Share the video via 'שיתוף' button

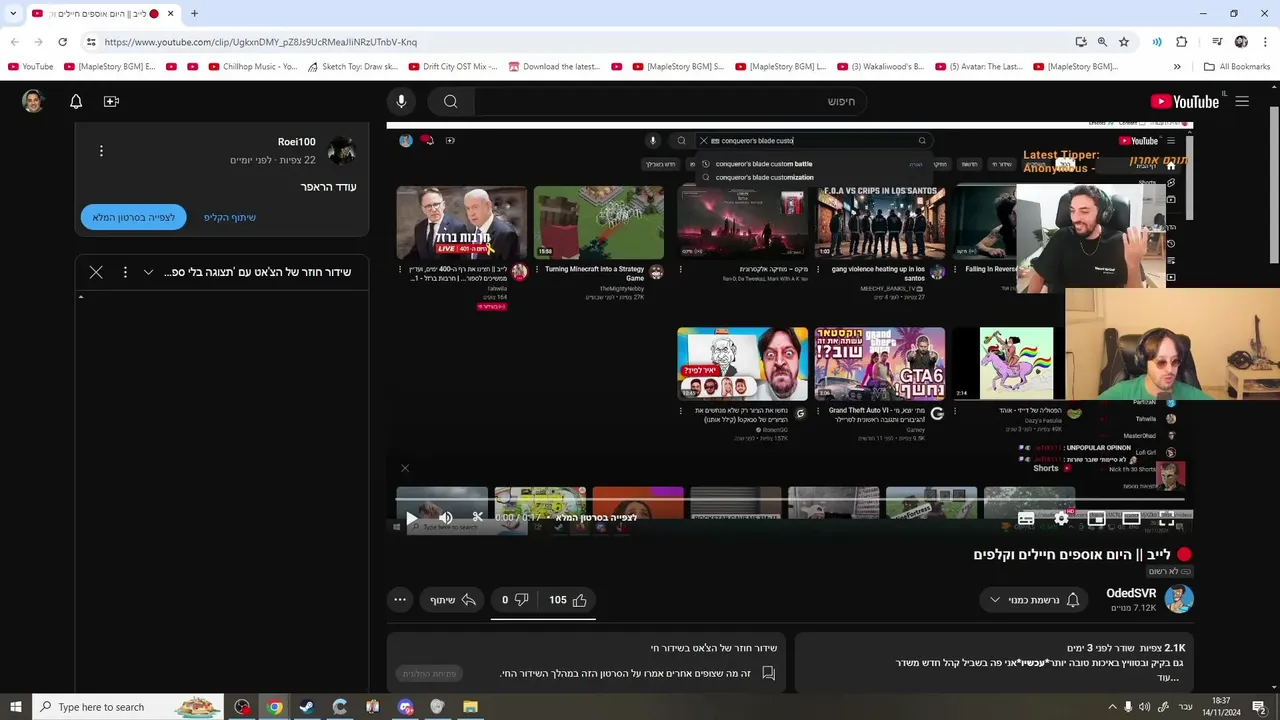click(x=453, y=600)
